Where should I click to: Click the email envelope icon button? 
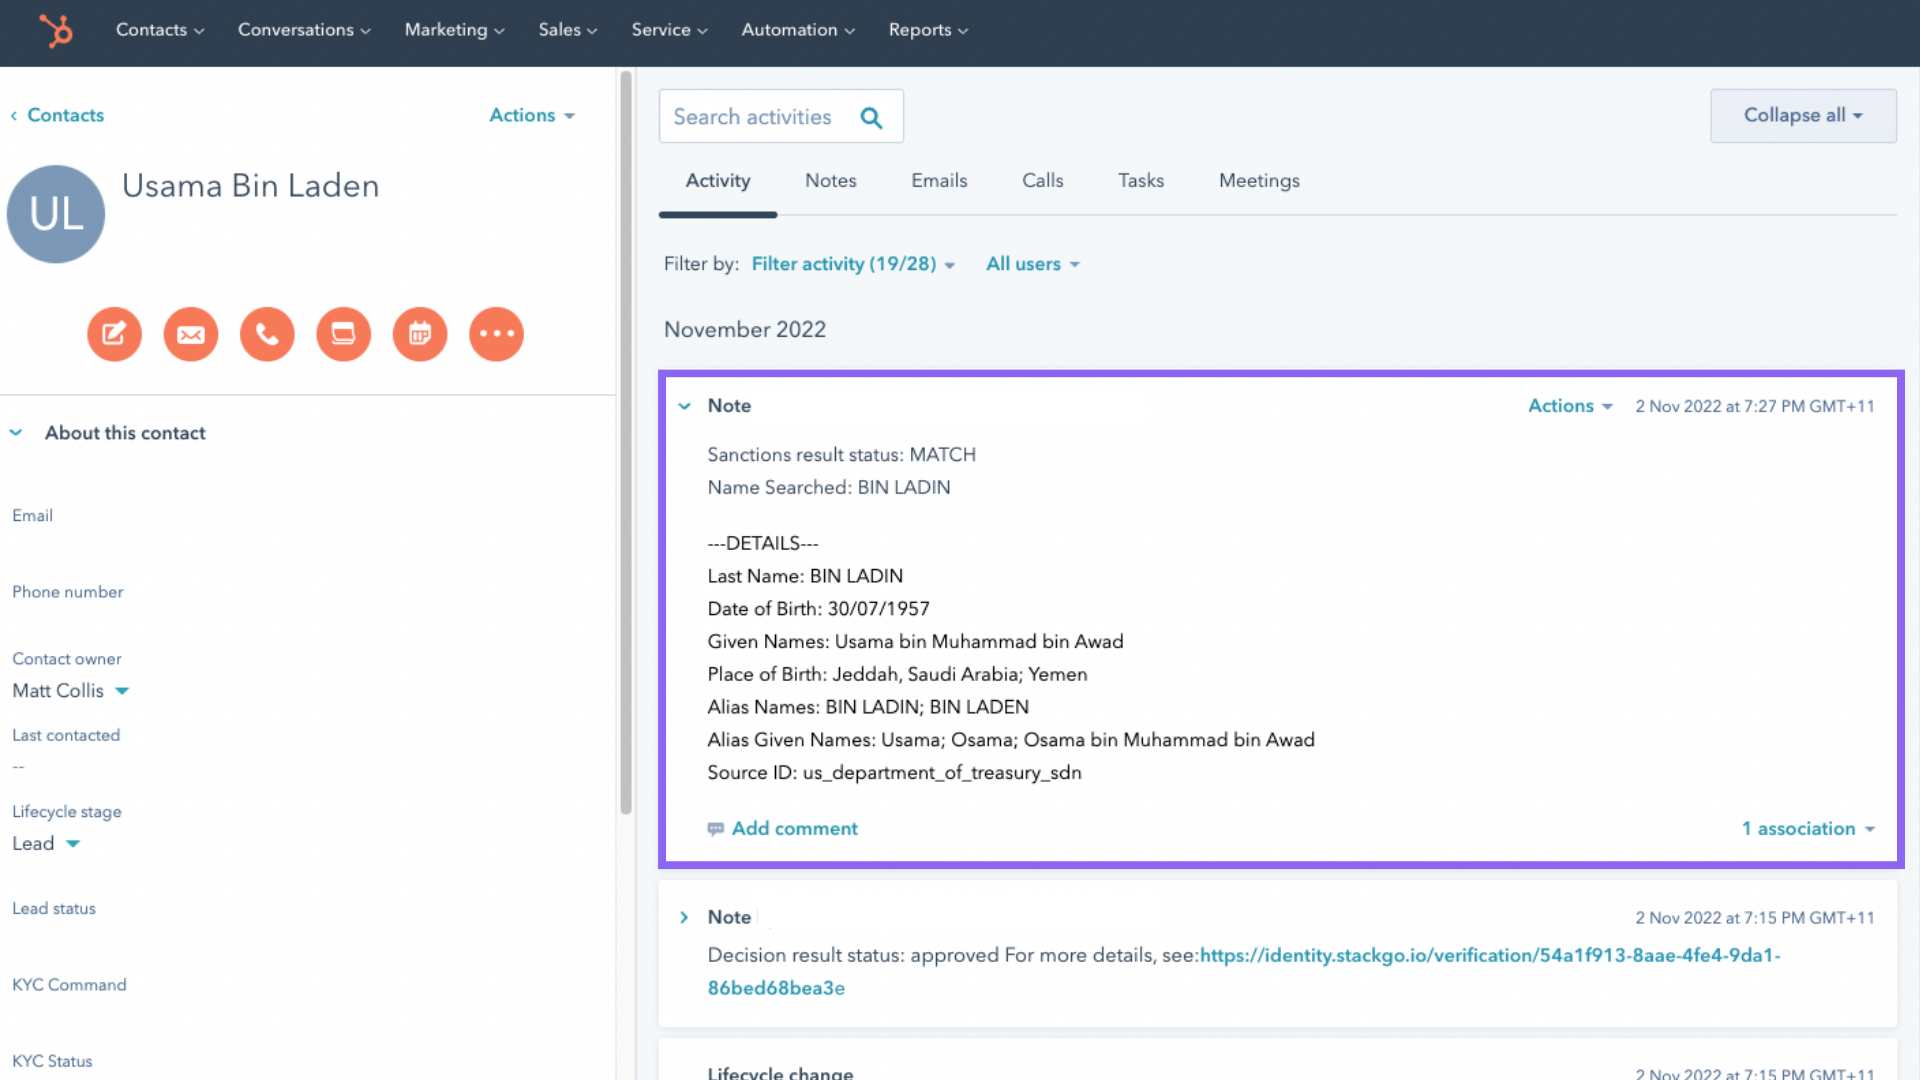(x=191, y=334)
